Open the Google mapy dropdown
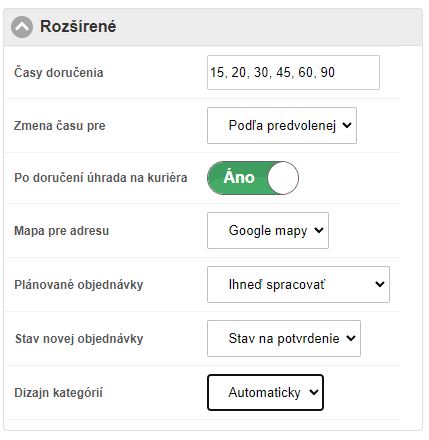Screen dimensions: 429x440 pos(268,230)
